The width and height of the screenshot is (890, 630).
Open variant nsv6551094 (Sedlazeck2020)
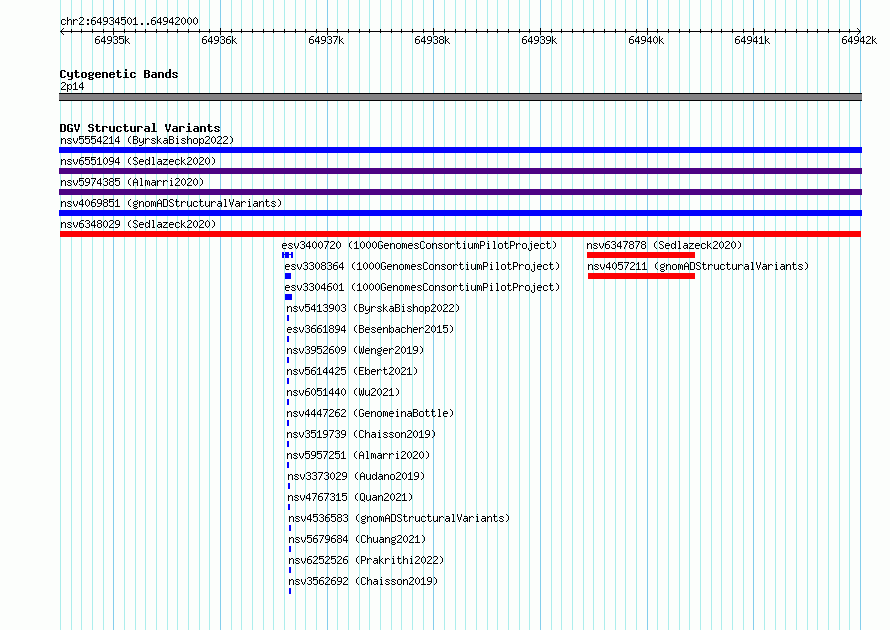point(138,161)
